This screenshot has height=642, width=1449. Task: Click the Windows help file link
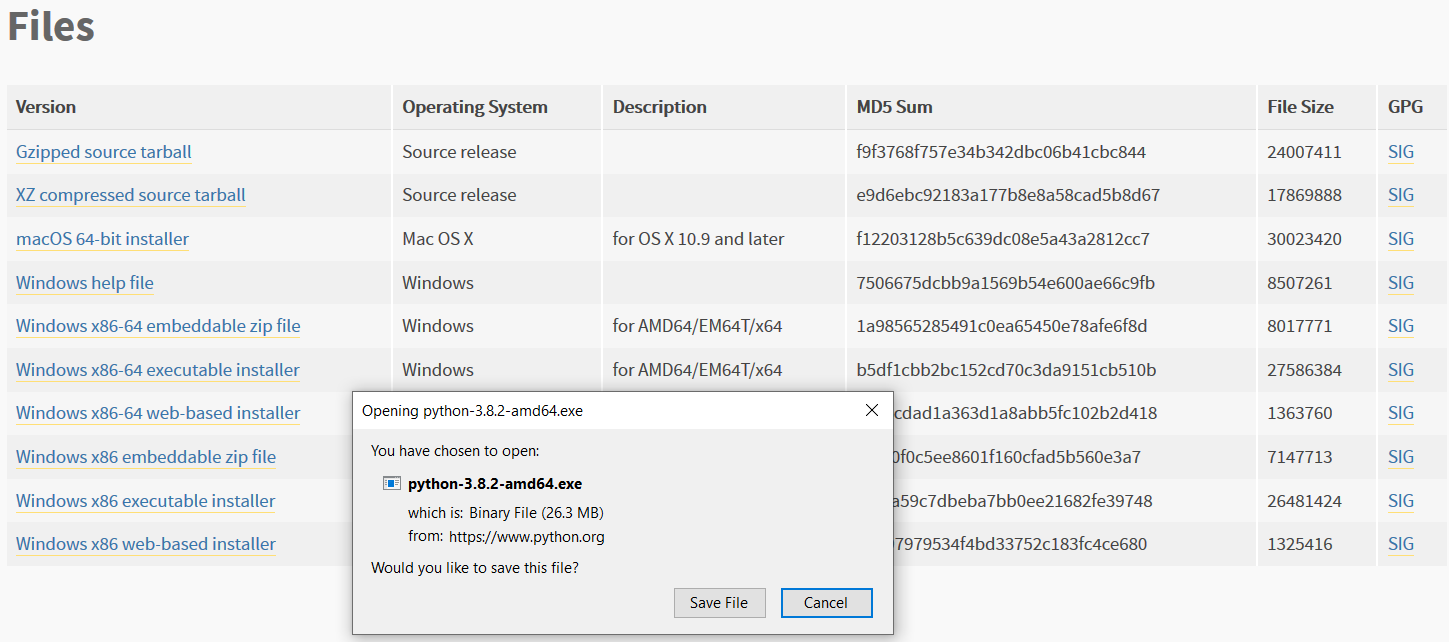pyautogui.click(x=85, y=283)
